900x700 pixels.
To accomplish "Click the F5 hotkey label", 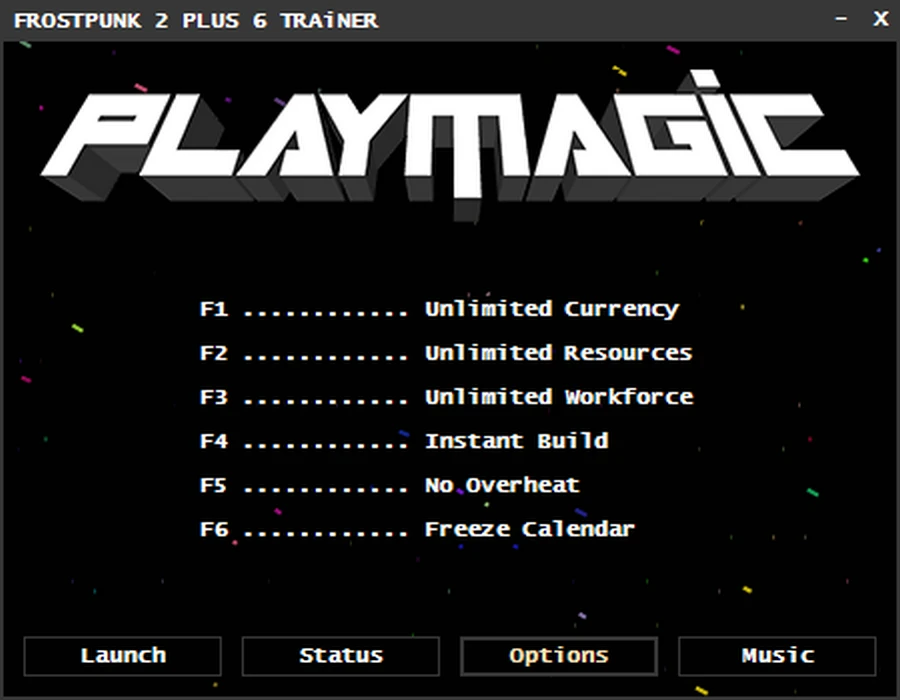I will (x=214, y=486).
